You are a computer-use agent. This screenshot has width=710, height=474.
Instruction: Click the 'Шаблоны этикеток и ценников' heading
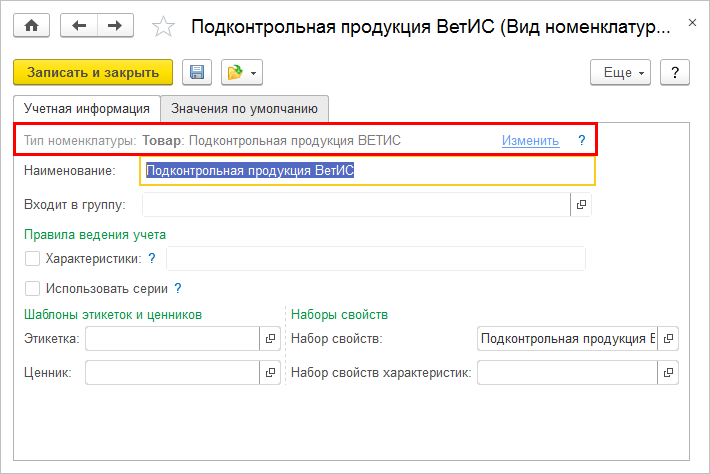pyautogui.click(x=113, y=315)
